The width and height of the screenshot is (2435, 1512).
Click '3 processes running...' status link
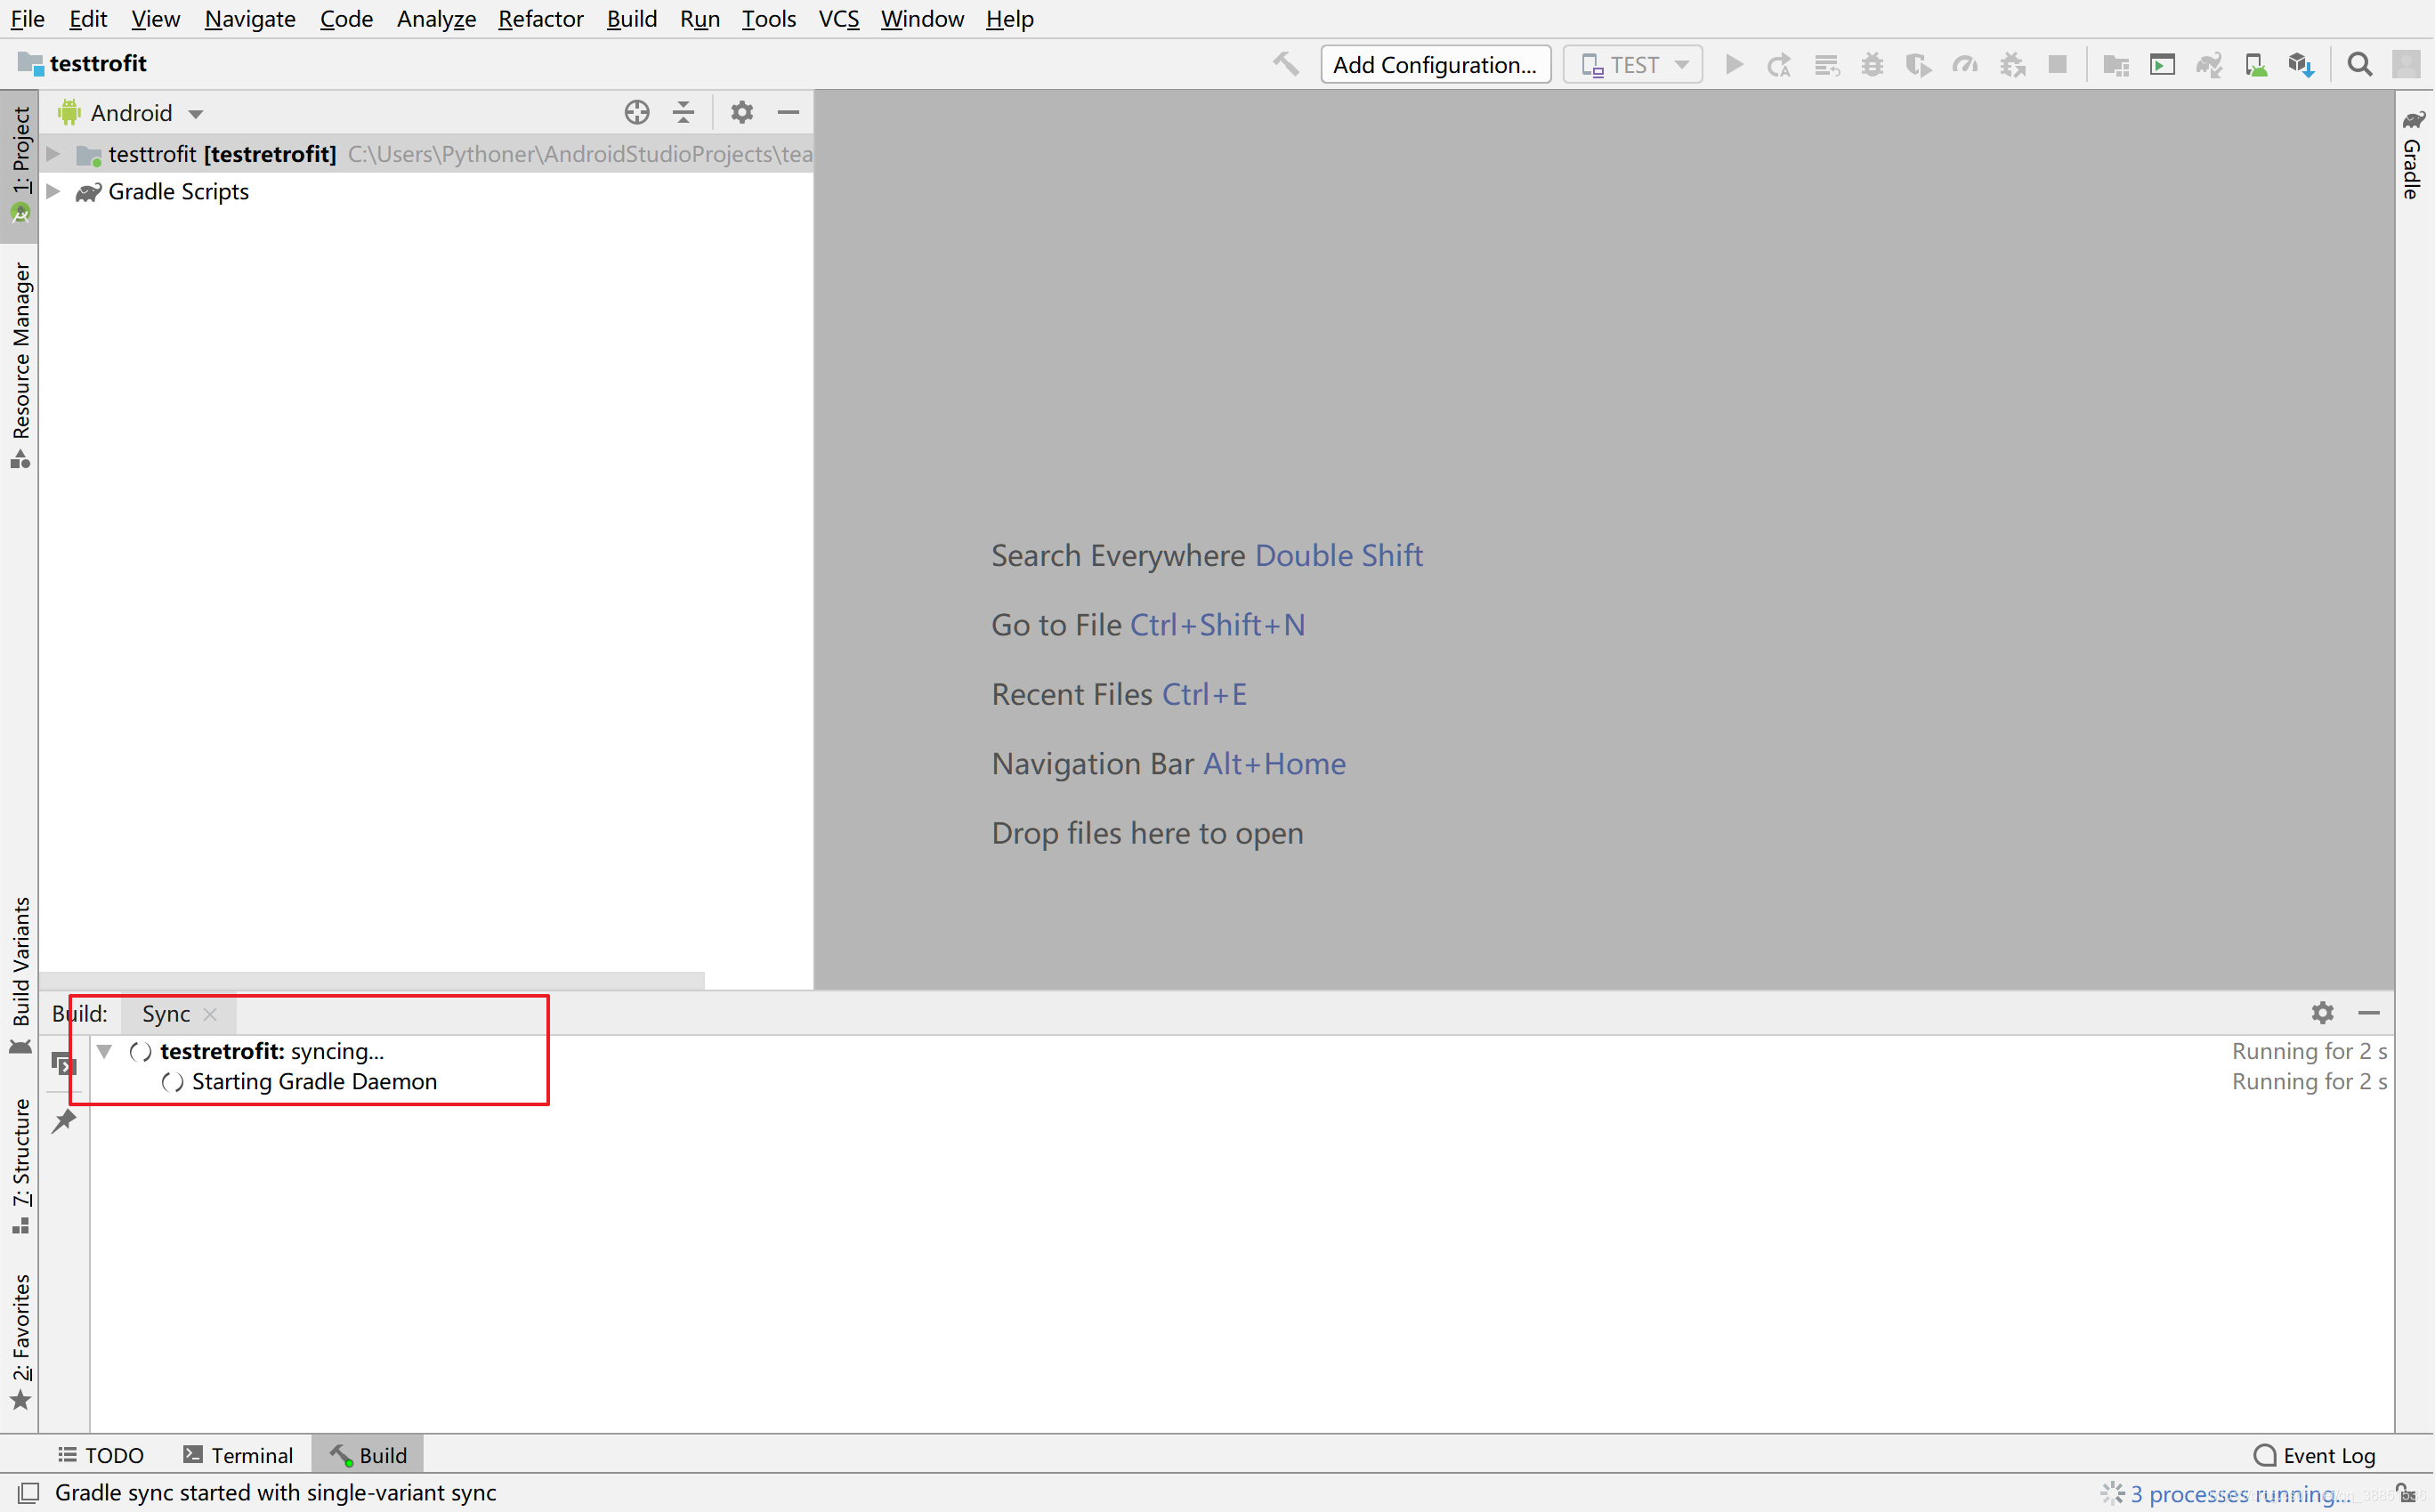pyautogui.click(x=2240, y=1494)
